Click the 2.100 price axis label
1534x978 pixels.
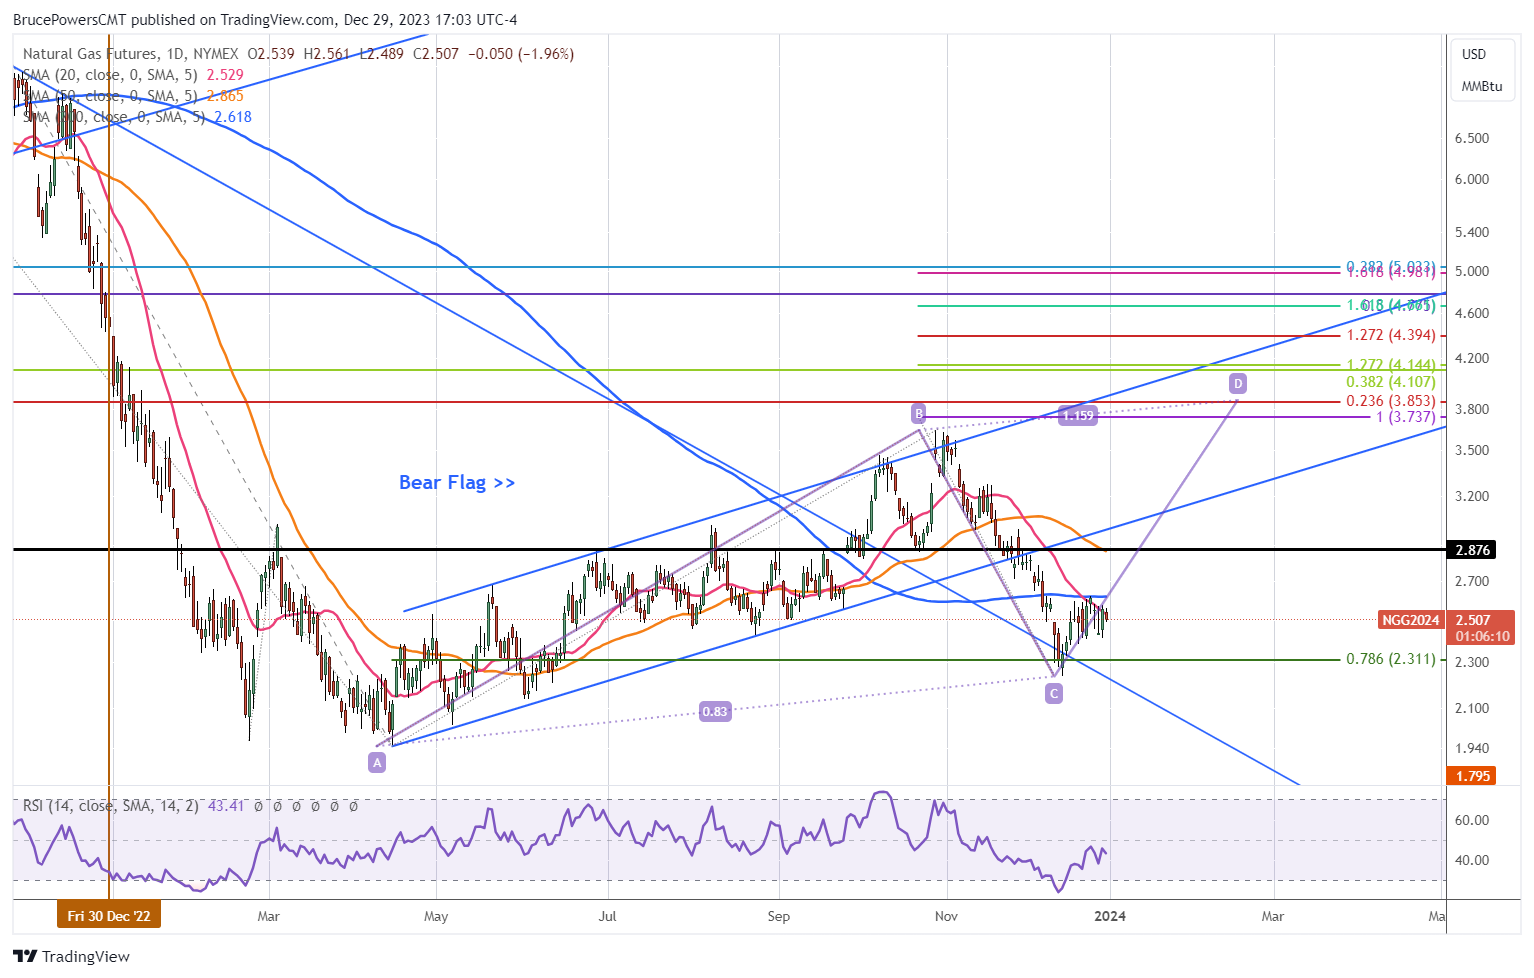coord(1472,708)
